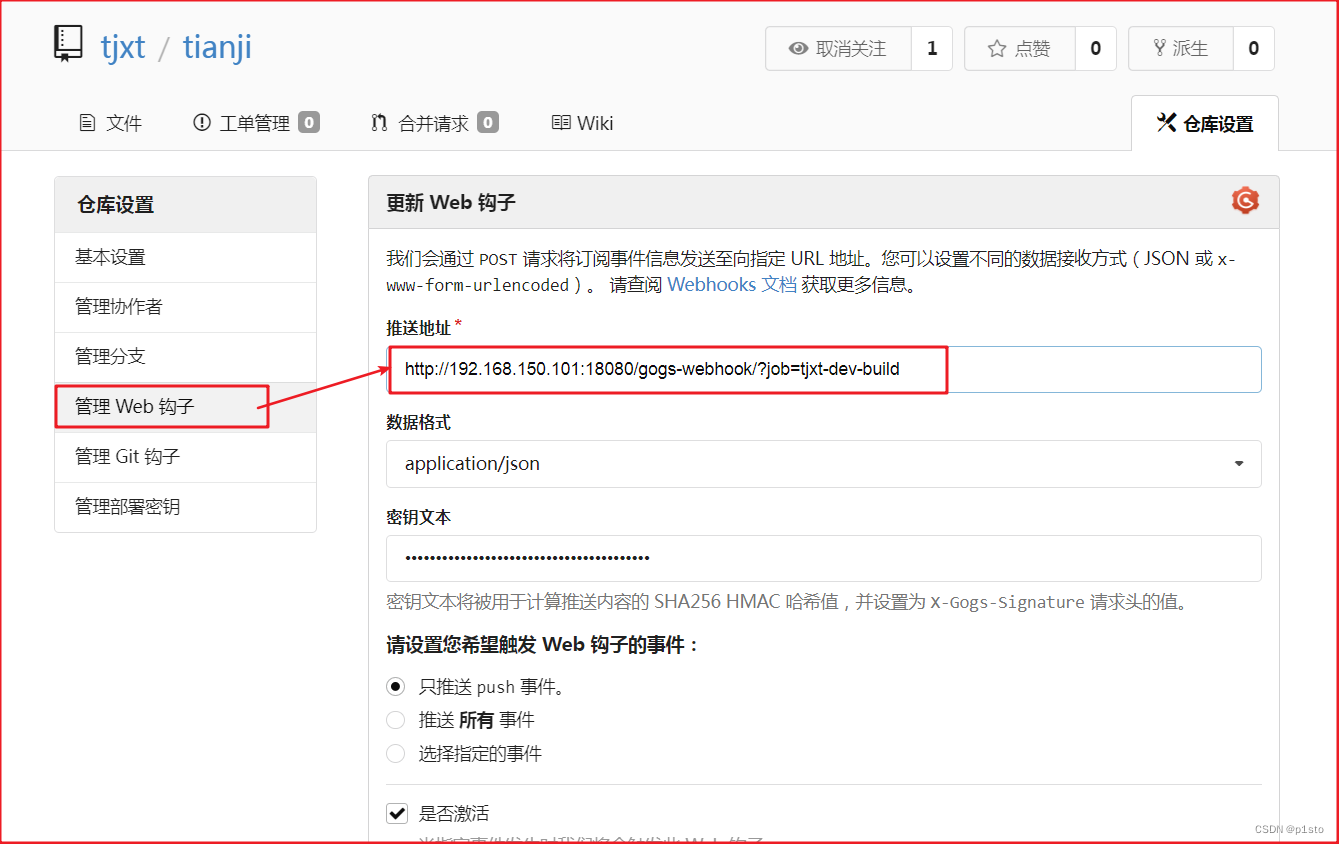Select 选择指定的事件 radio button
Screen dimensions: 1339x844
[396, 753]
